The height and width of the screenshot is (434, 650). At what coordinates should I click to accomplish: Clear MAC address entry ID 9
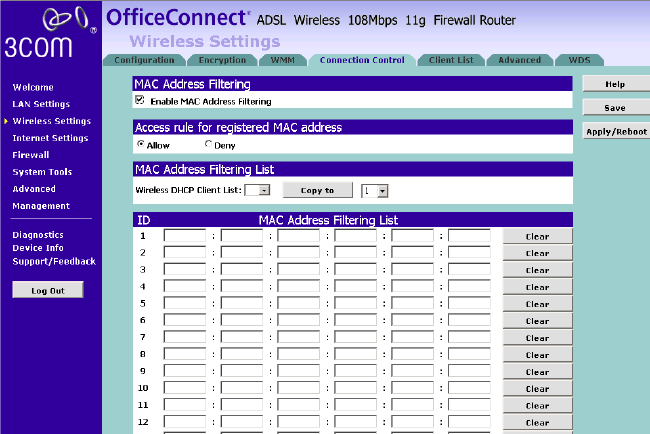pos(538,372)
